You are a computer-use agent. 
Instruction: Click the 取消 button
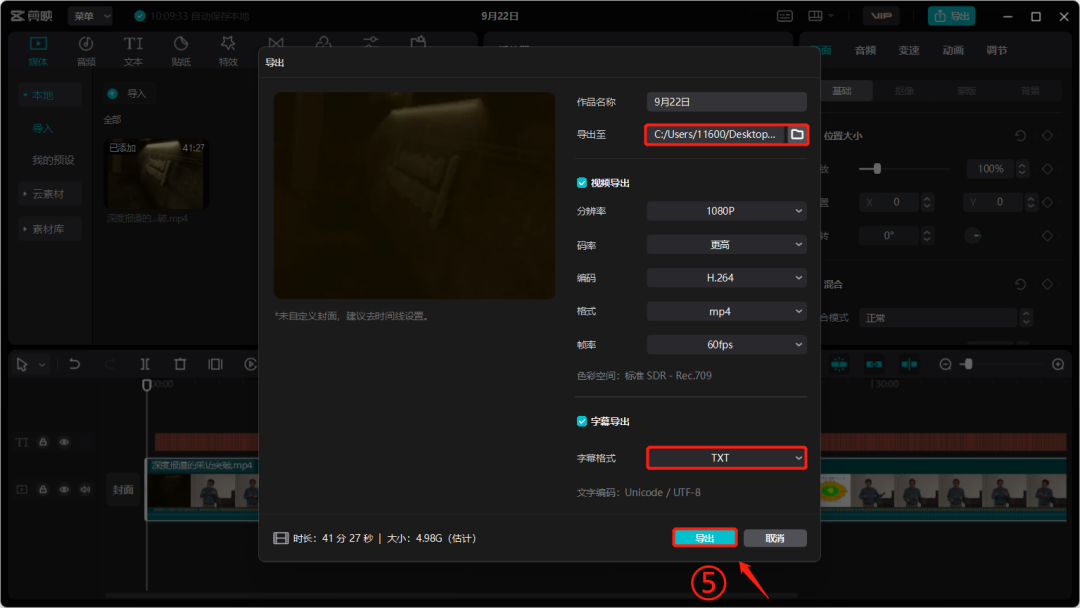[775, 538]
